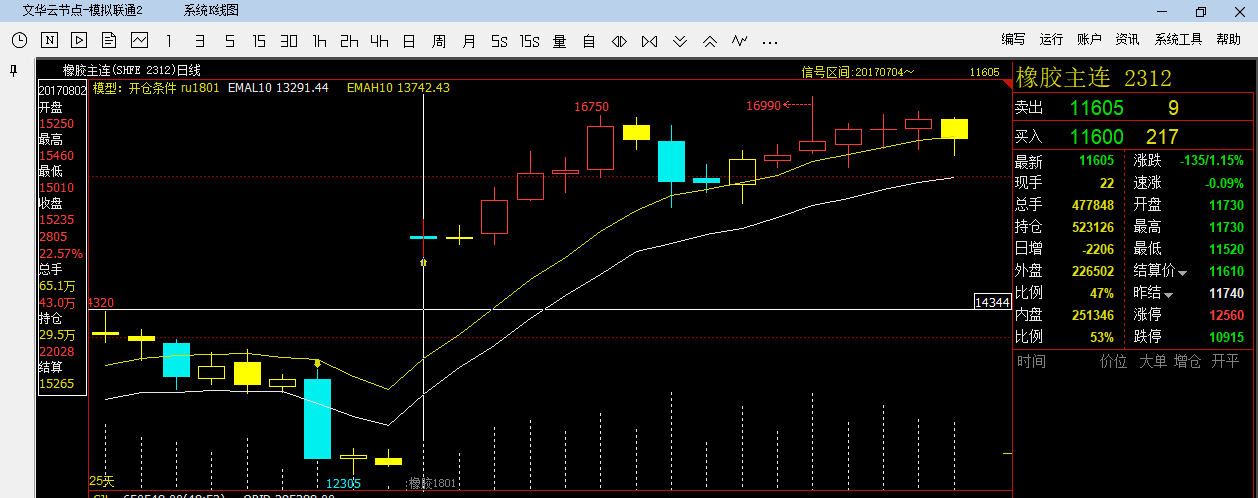The width and height of the screenshot is (1258, 498).
Task: Click the 涨跌 value -135/1.15%
Action: click(x=1212, y=160)
